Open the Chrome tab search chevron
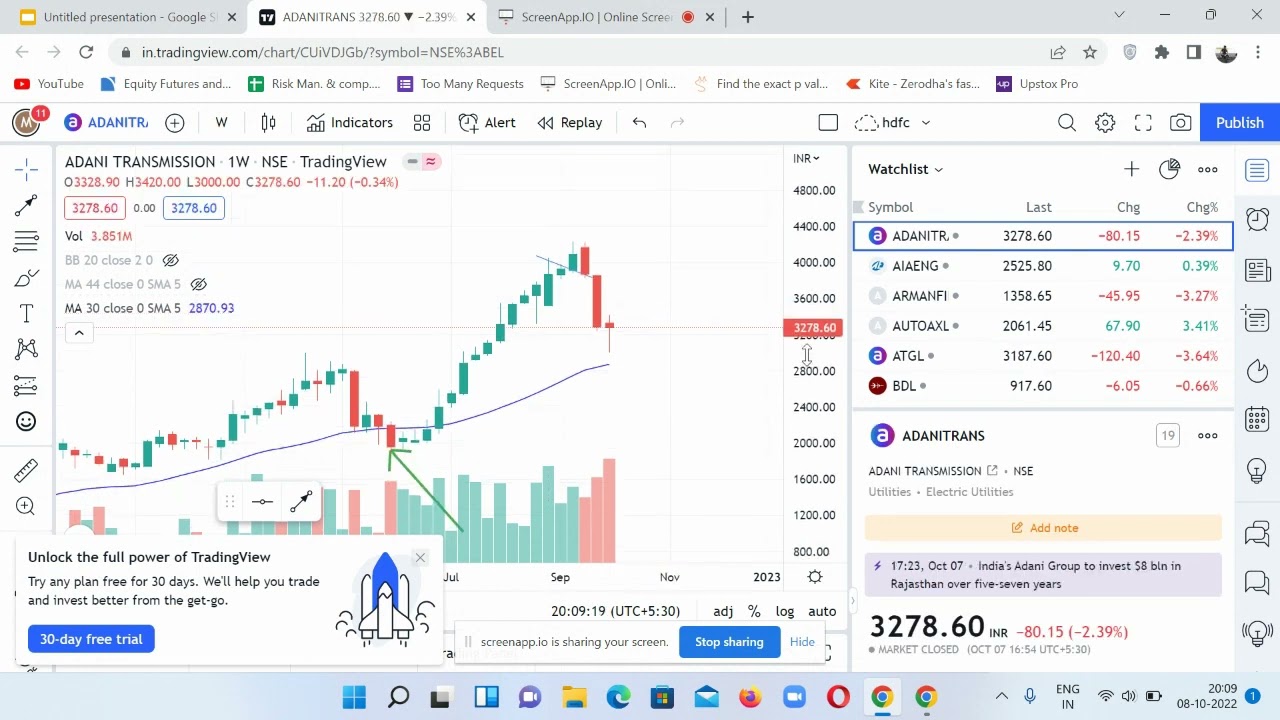This screenshot has height=720, width=1280. click(1119, 15)
